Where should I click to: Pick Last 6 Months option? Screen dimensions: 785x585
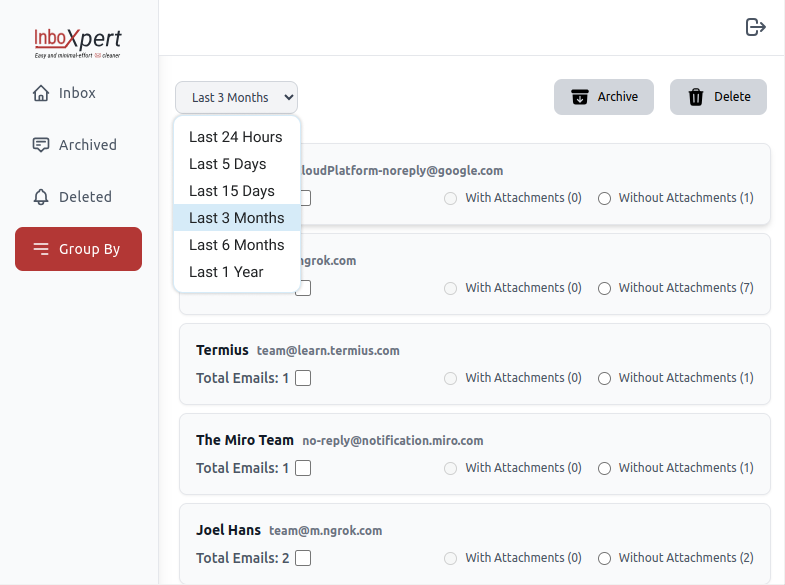[x=236, y=245]
